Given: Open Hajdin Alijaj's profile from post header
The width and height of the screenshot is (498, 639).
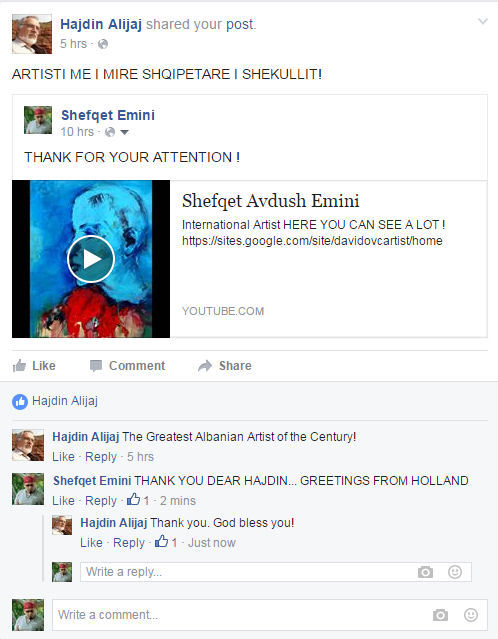Looking at the screenshot, I should [101, 24].
